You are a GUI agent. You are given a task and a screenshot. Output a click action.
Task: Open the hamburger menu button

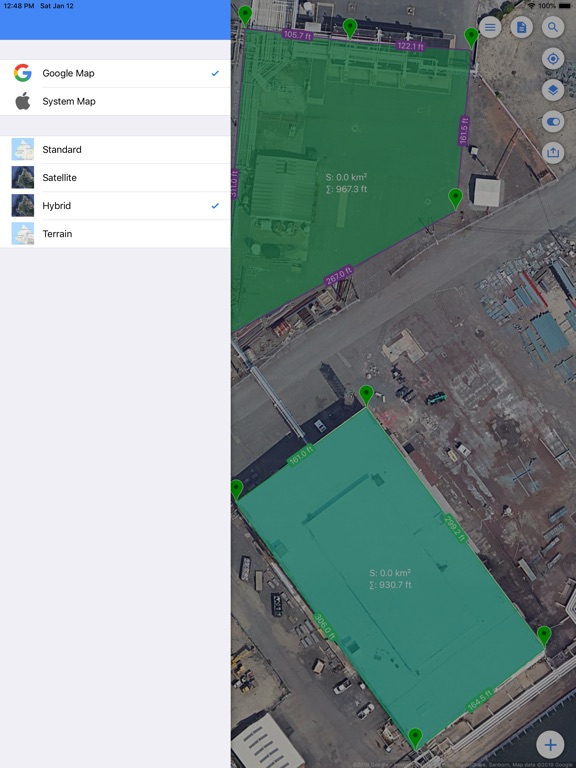point(490,27)
